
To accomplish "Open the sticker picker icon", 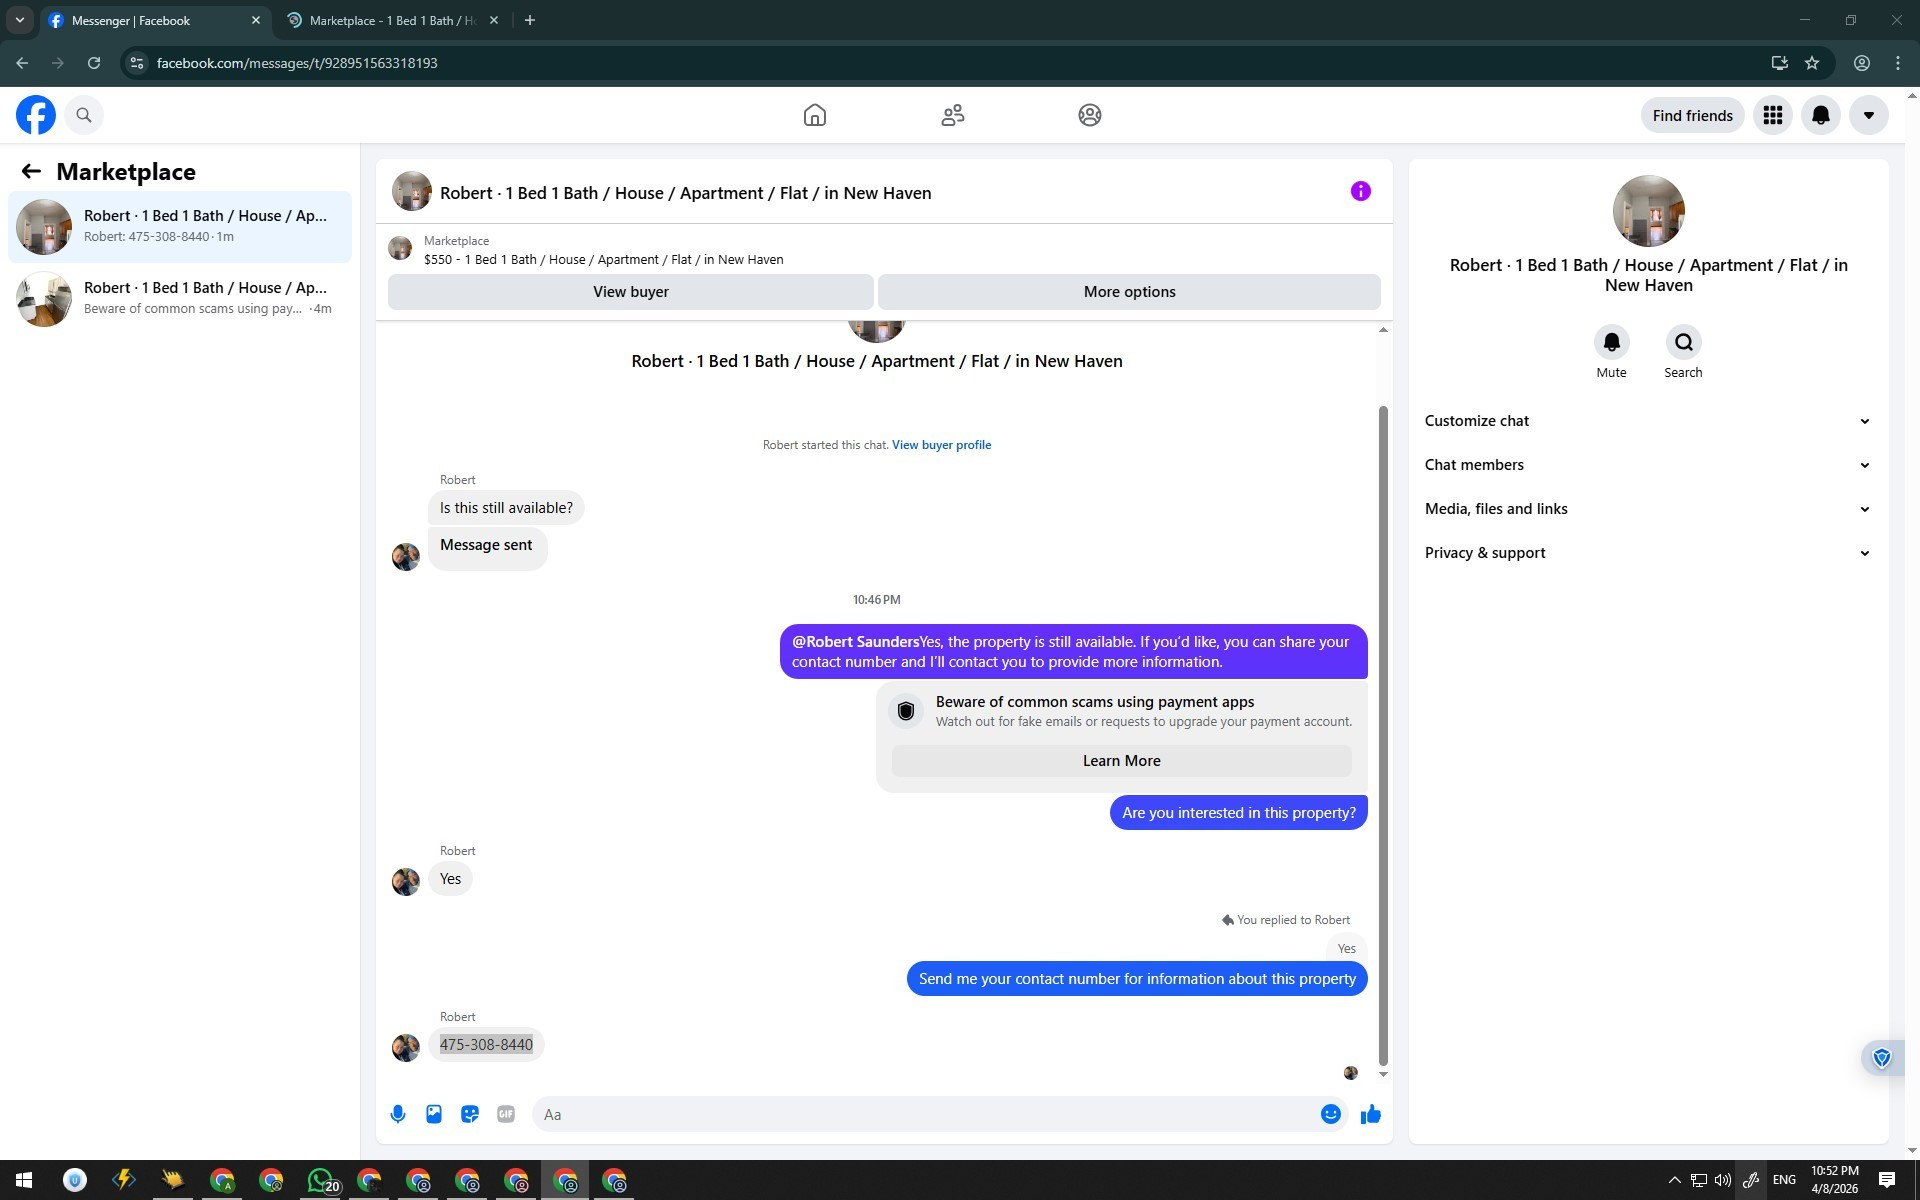I will (x=470, y=1114).
